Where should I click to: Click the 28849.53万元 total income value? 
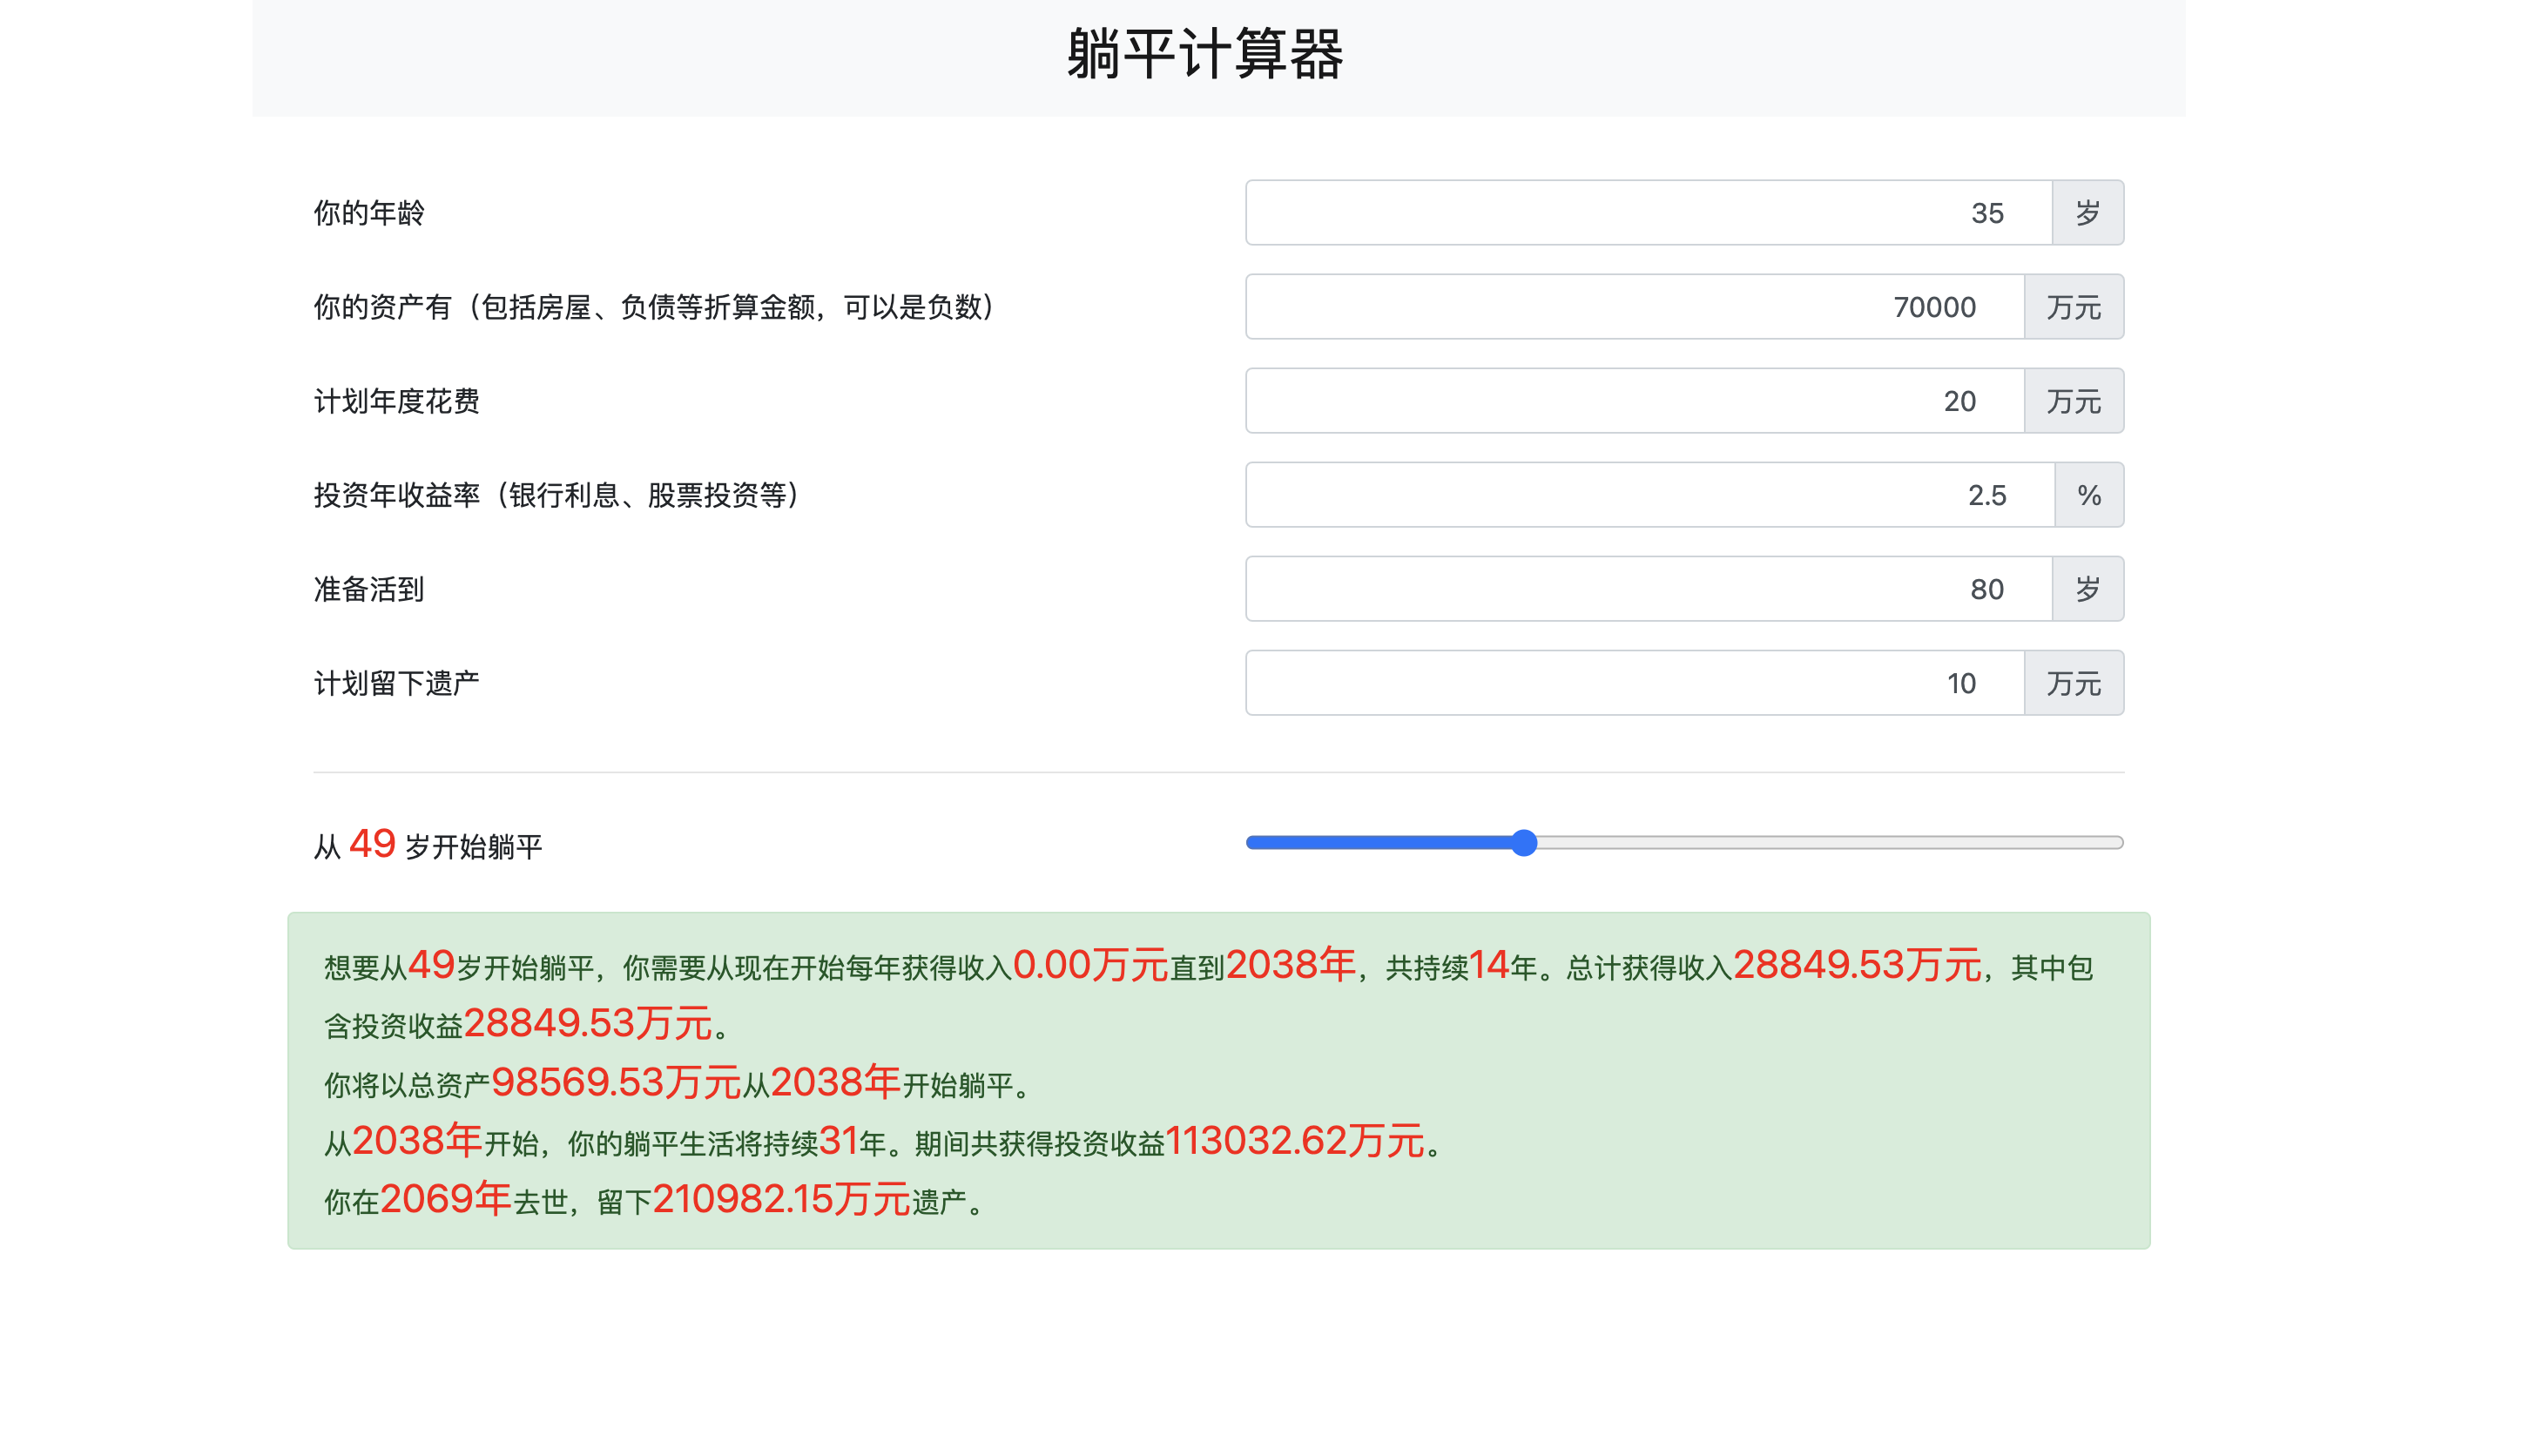point(1857,964)
